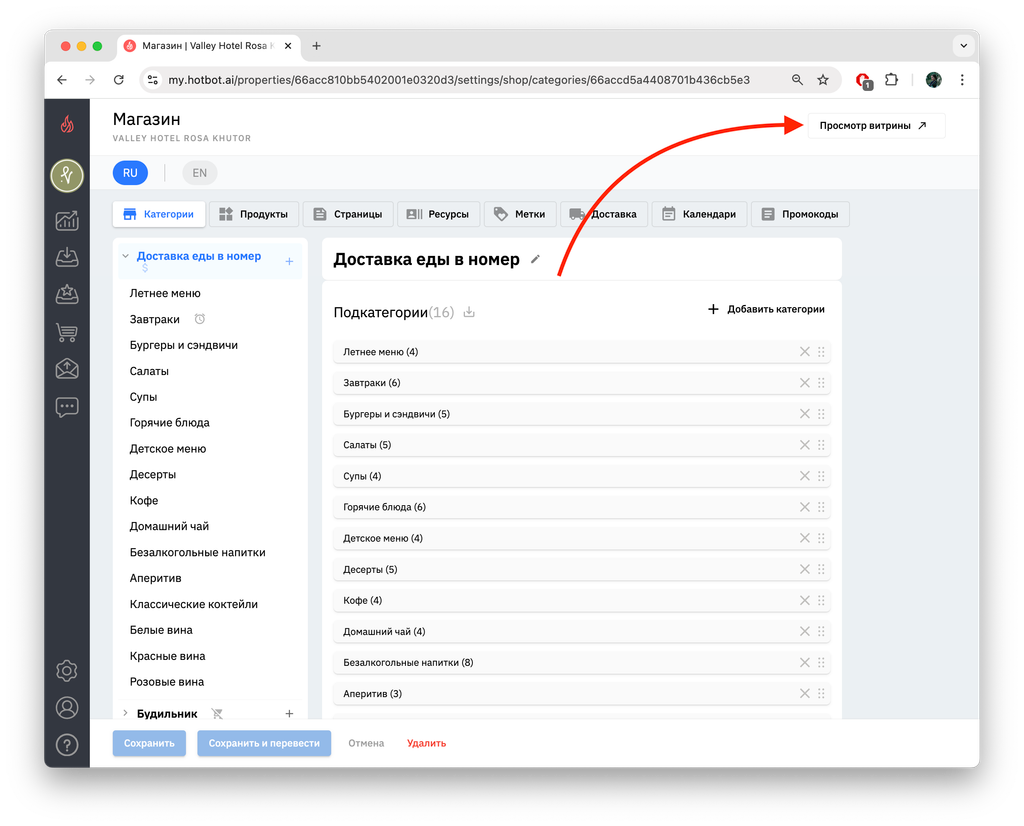Click the clock icon next to Завтраки
Image resolution: width=1024 pixels, height=826 pixels.
tap(200, 319)
